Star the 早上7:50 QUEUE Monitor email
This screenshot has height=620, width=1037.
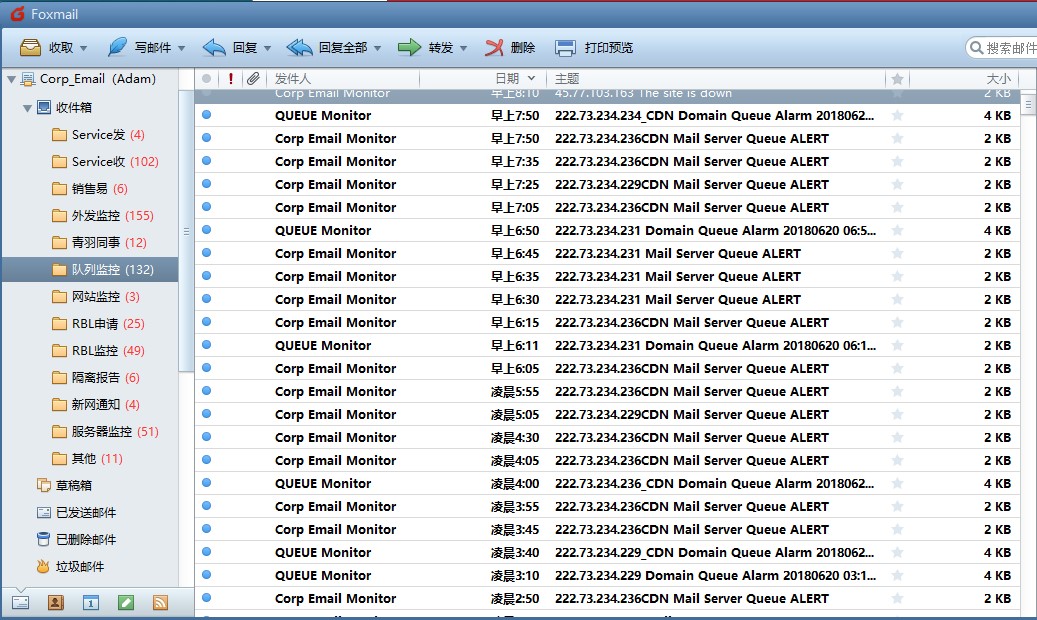[897, 116]
